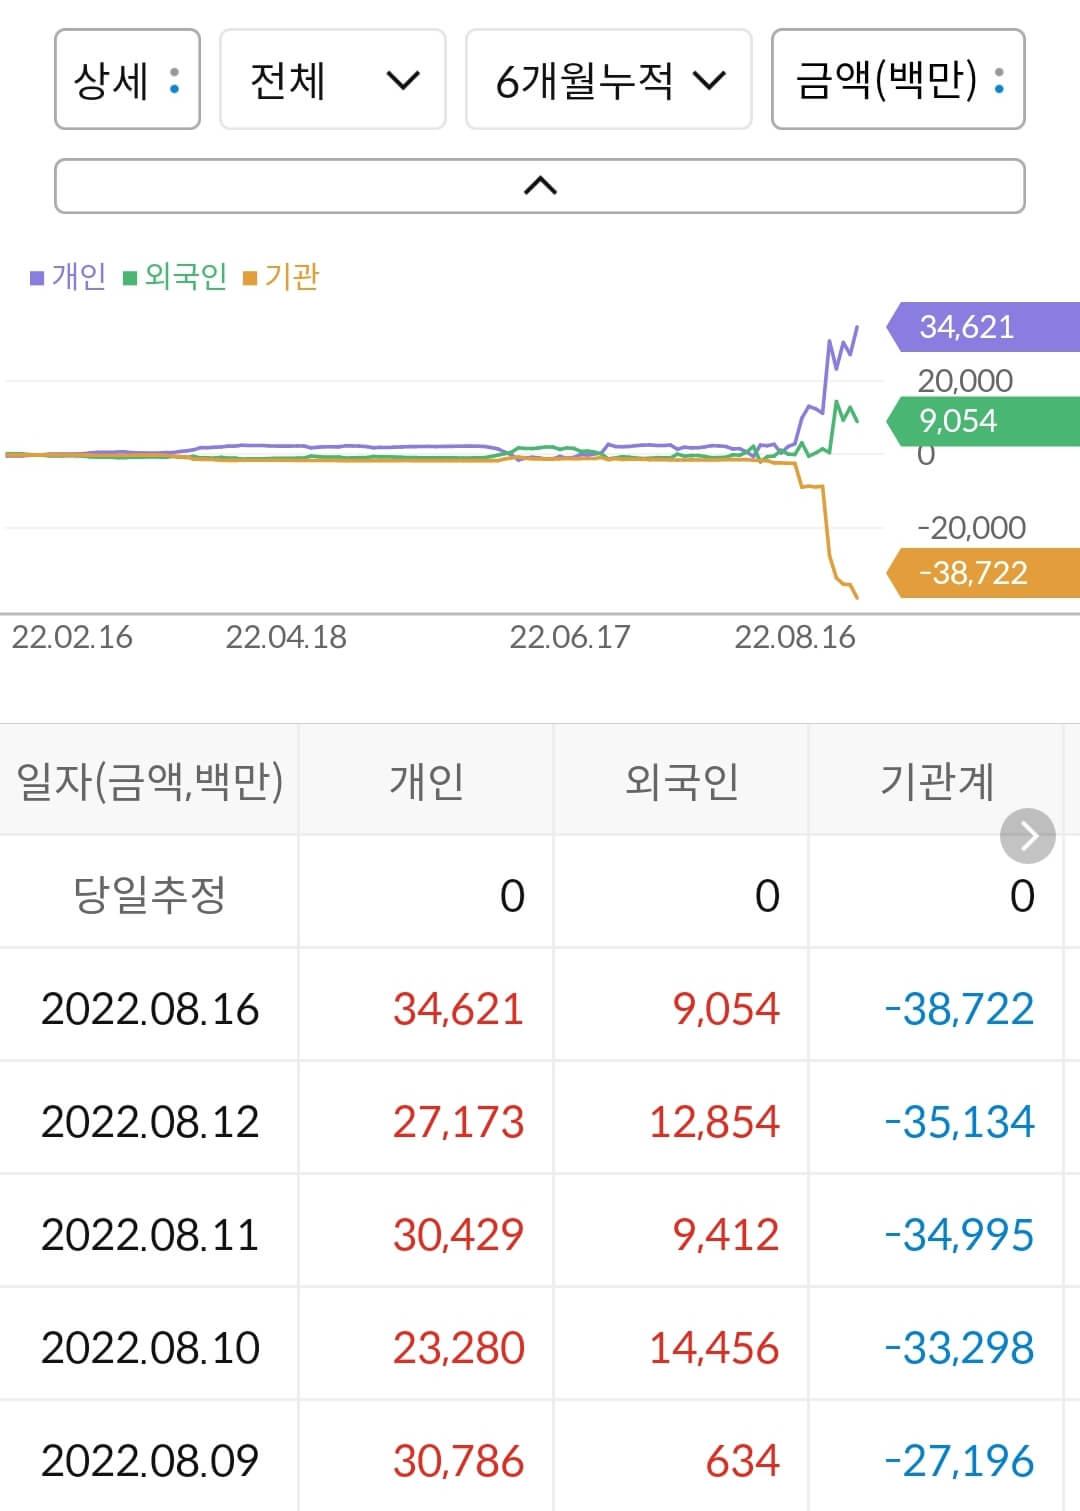Collapse the chart with the chevron bar
Viewport: 1080px width, 1511px height.
click(x=540, y=185)
